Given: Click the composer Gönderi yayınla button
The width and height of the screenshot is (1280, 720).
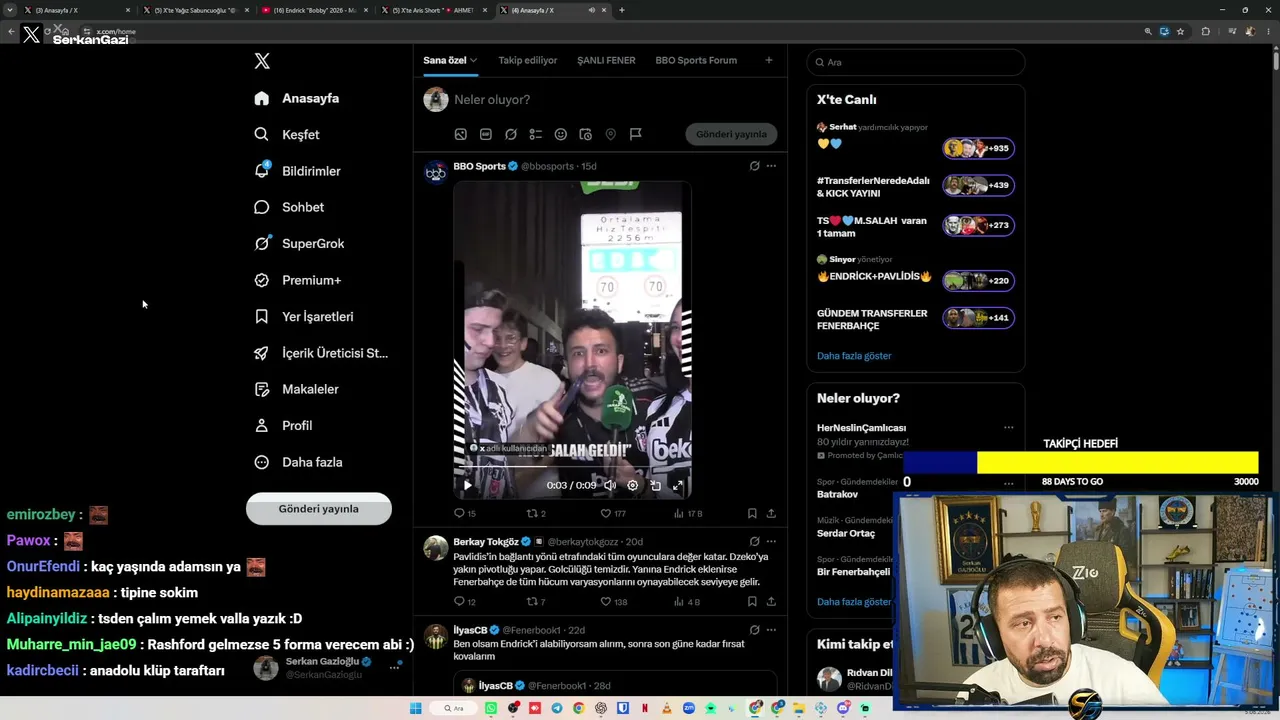Looking at the screenshot, I should 731,134.
